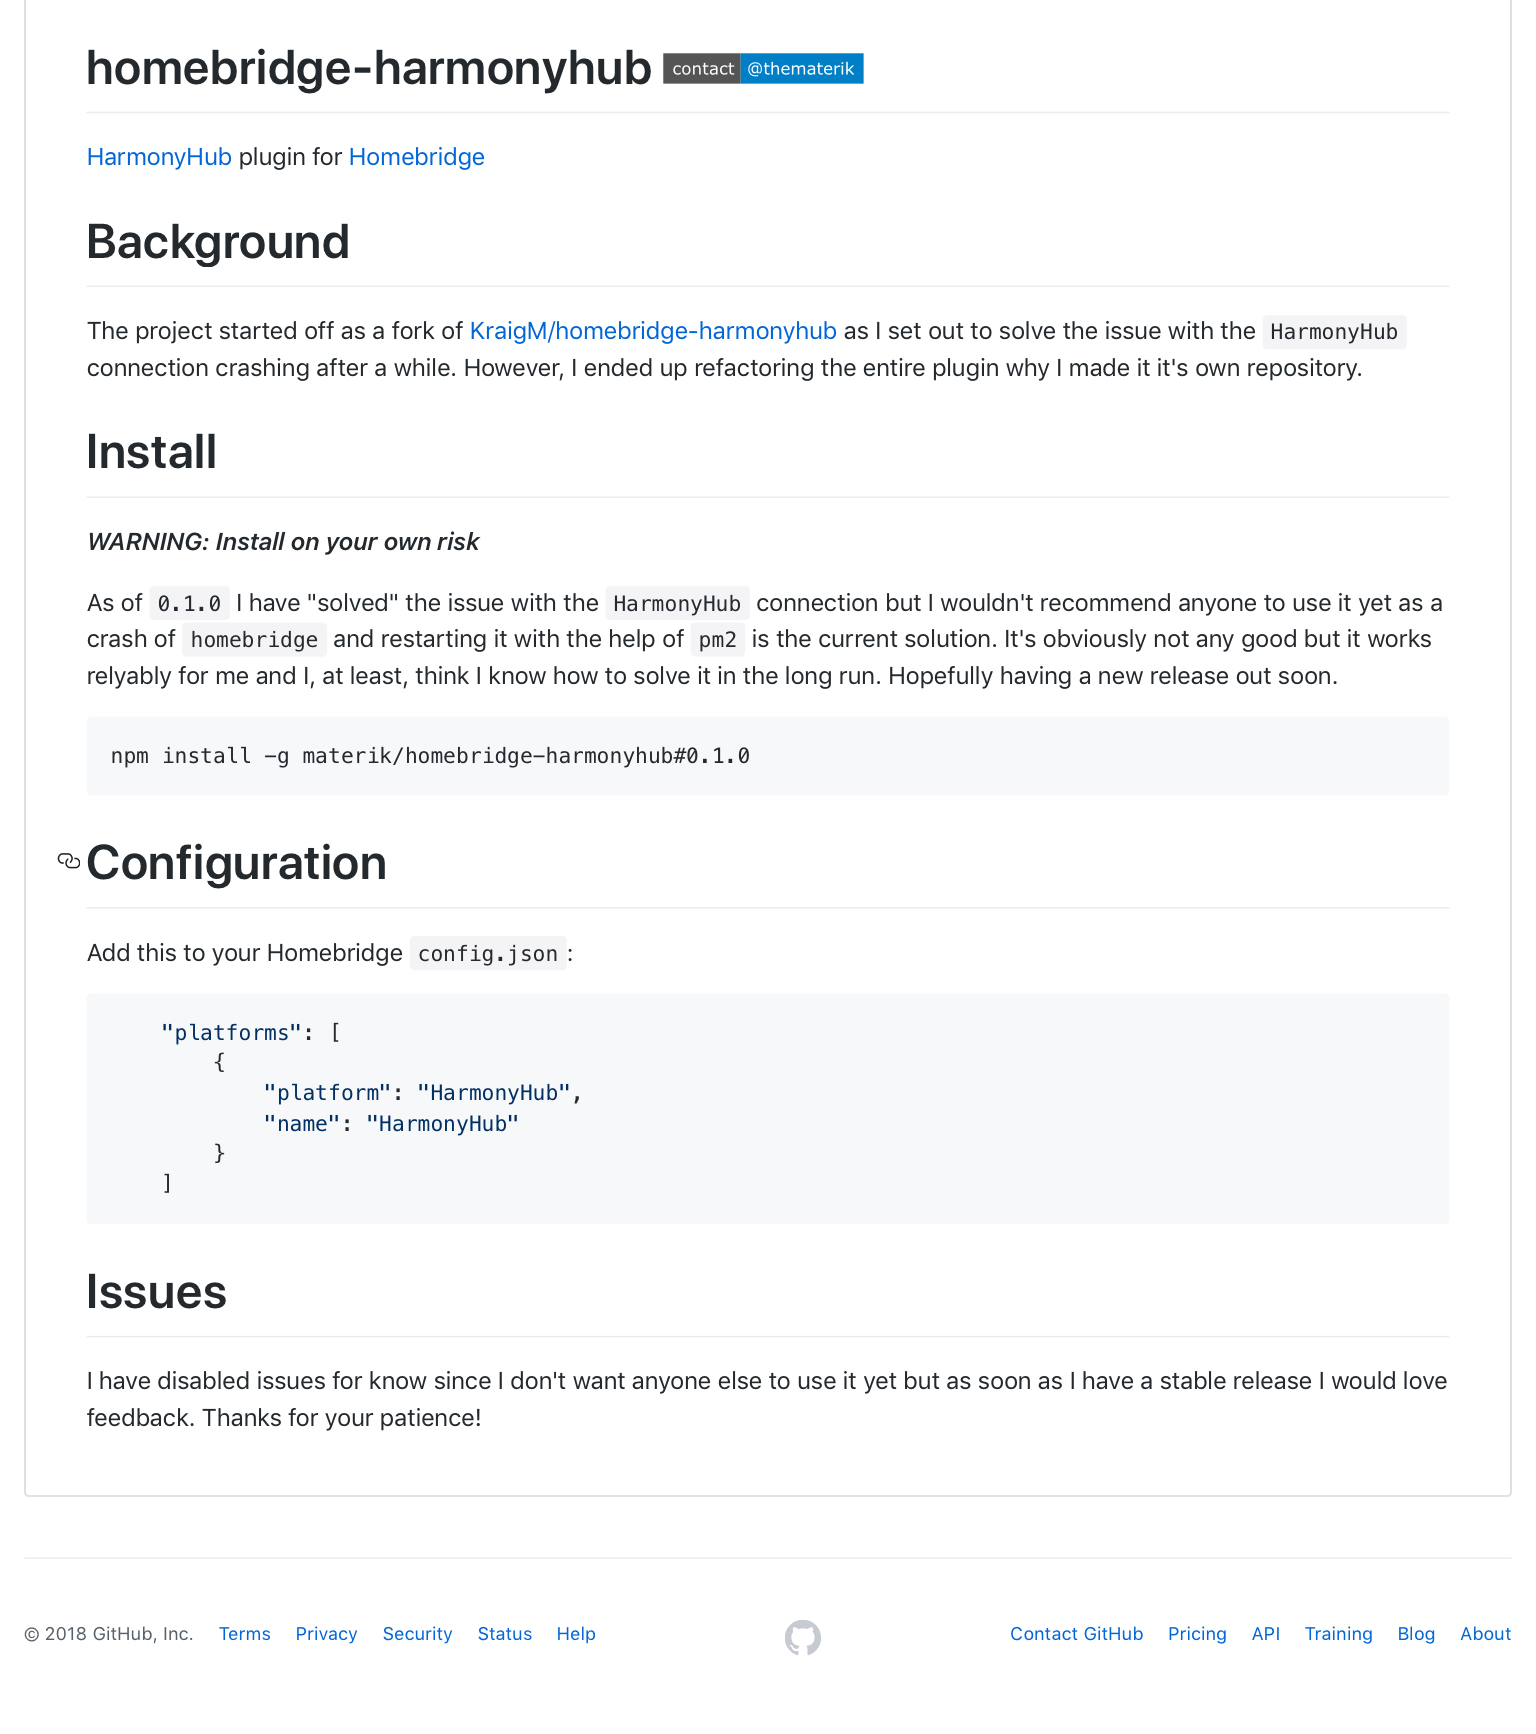Click the npm install command code block
1536x1734 pixels.
767,756
